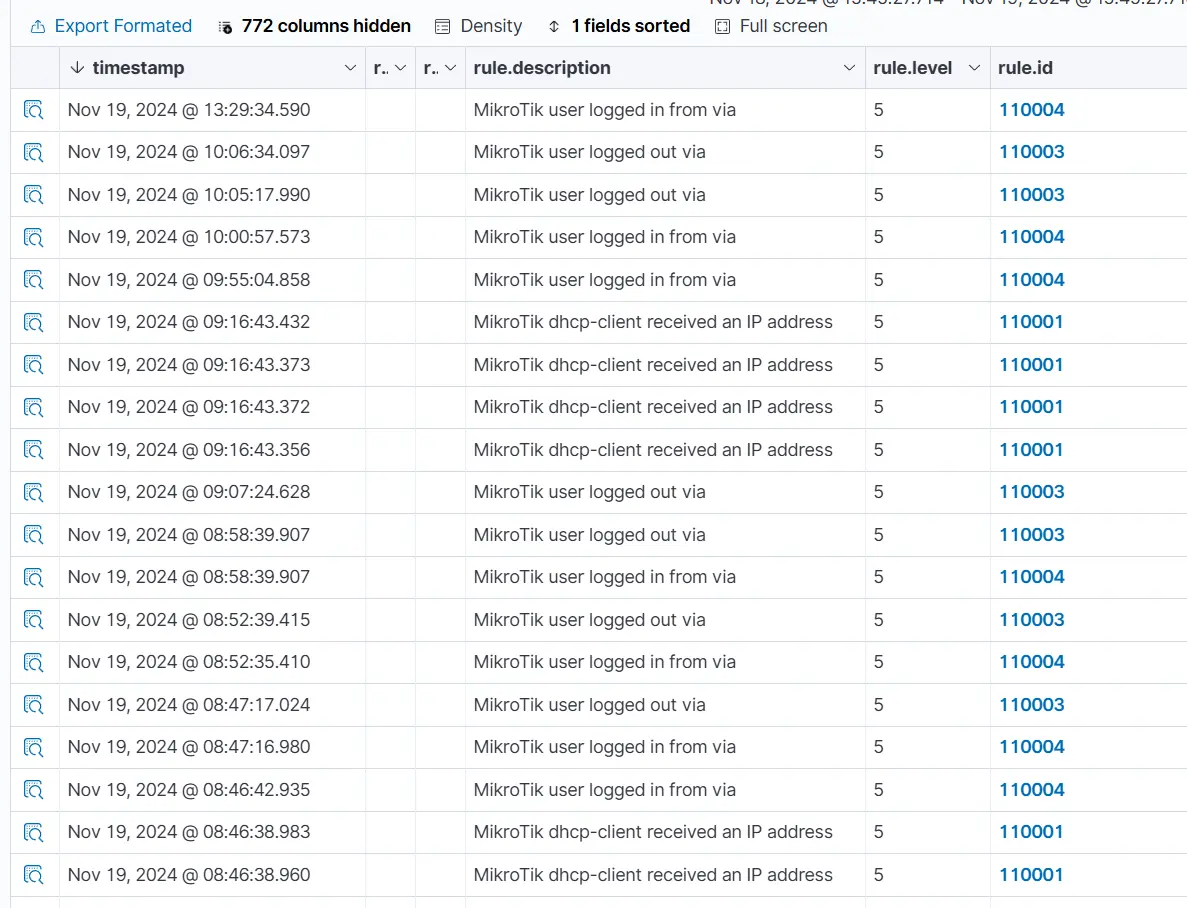
Task: Click the Export Formatted button
Action: 111,26
